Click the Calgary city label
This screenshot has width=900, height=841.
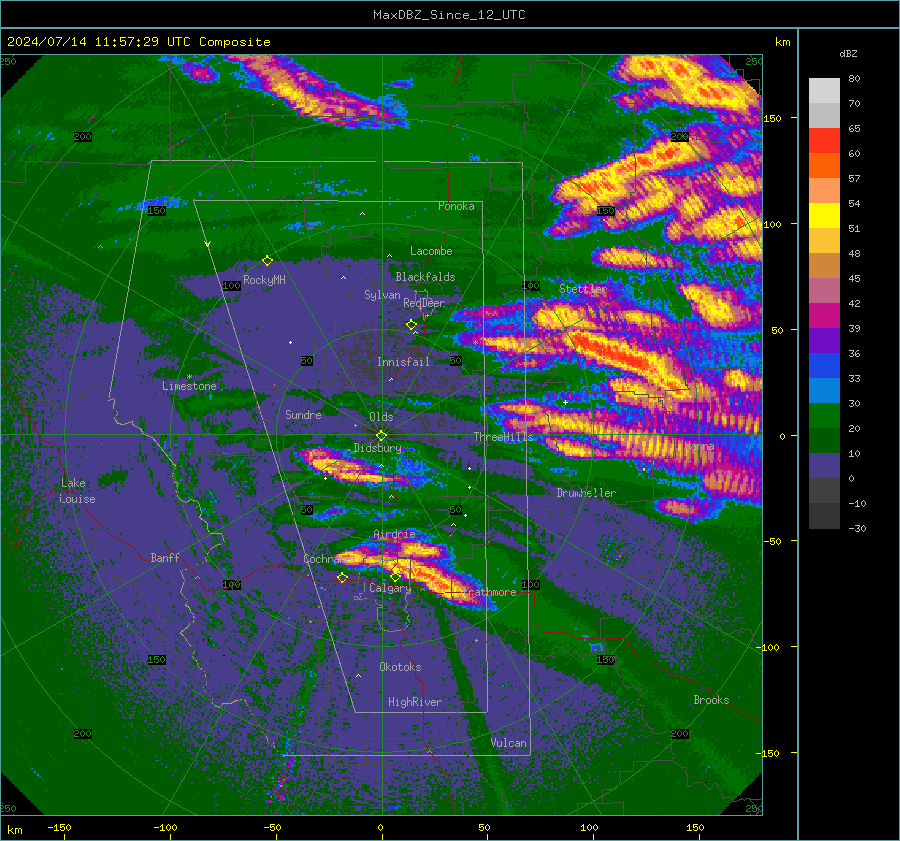click(390, 588)
